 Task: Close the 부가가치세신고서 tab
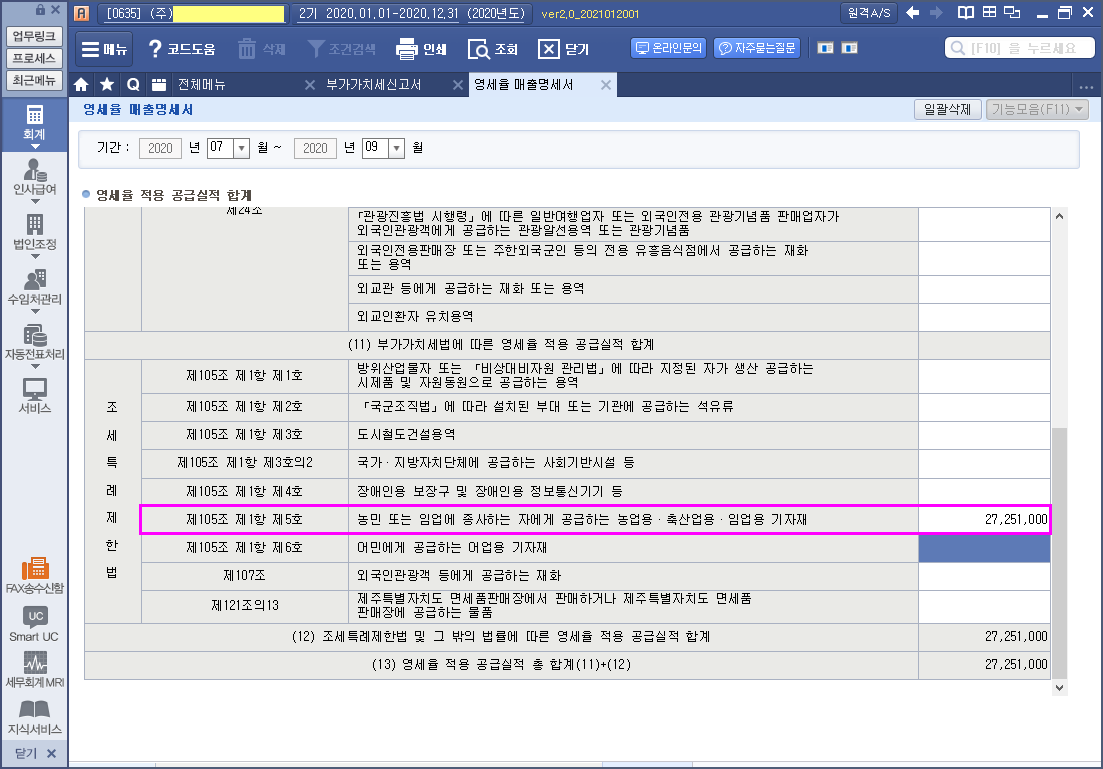click(x=457, y=84)
